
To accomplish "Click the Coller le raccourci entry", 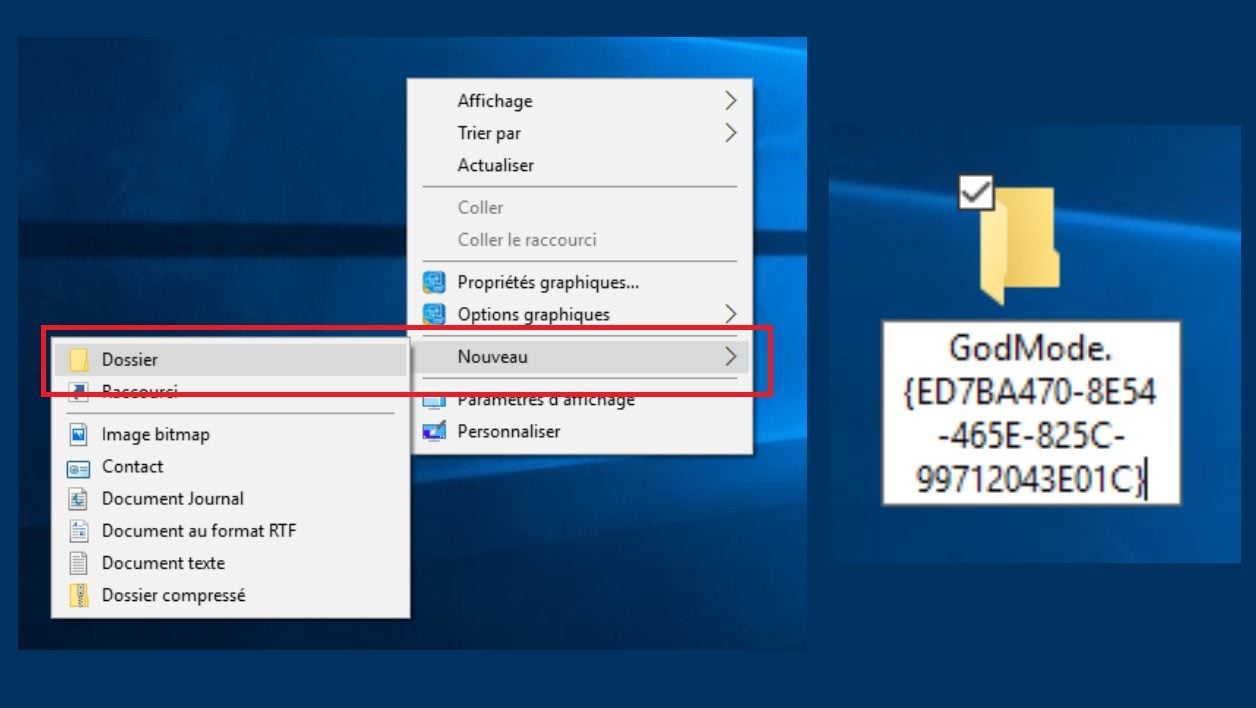I will (526, 240).
